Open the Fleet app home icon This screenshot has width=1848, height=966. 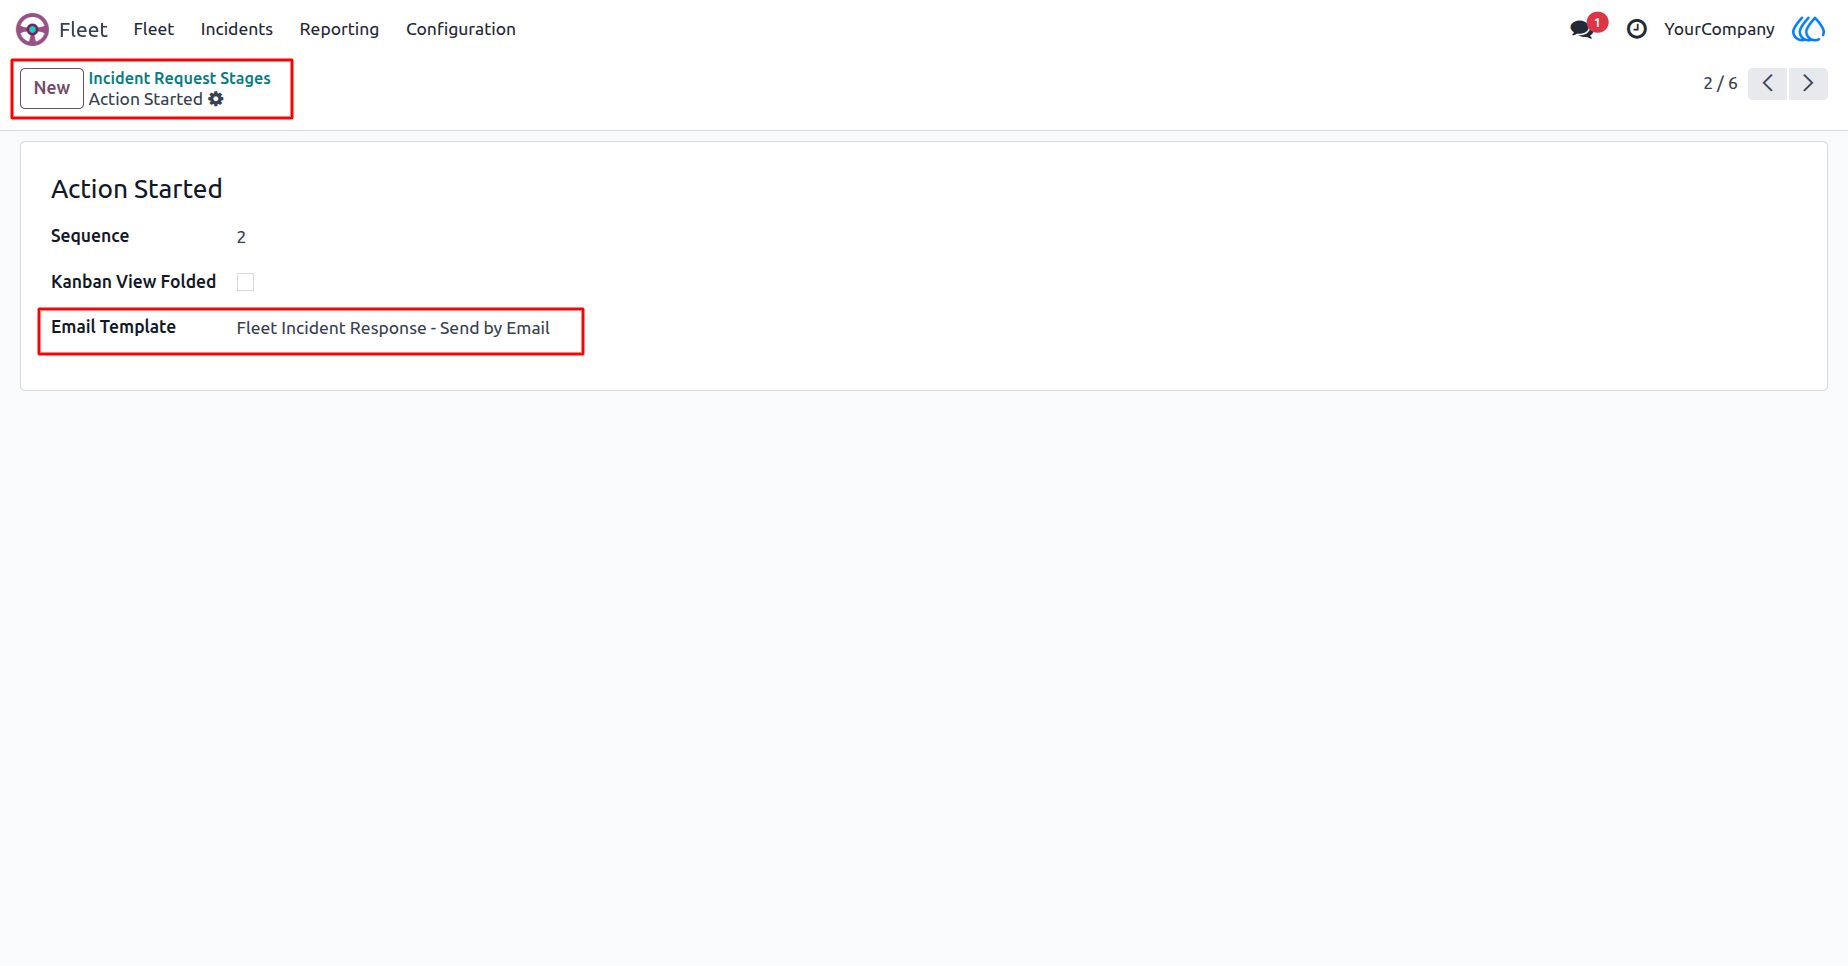click(x=32, y=29)
